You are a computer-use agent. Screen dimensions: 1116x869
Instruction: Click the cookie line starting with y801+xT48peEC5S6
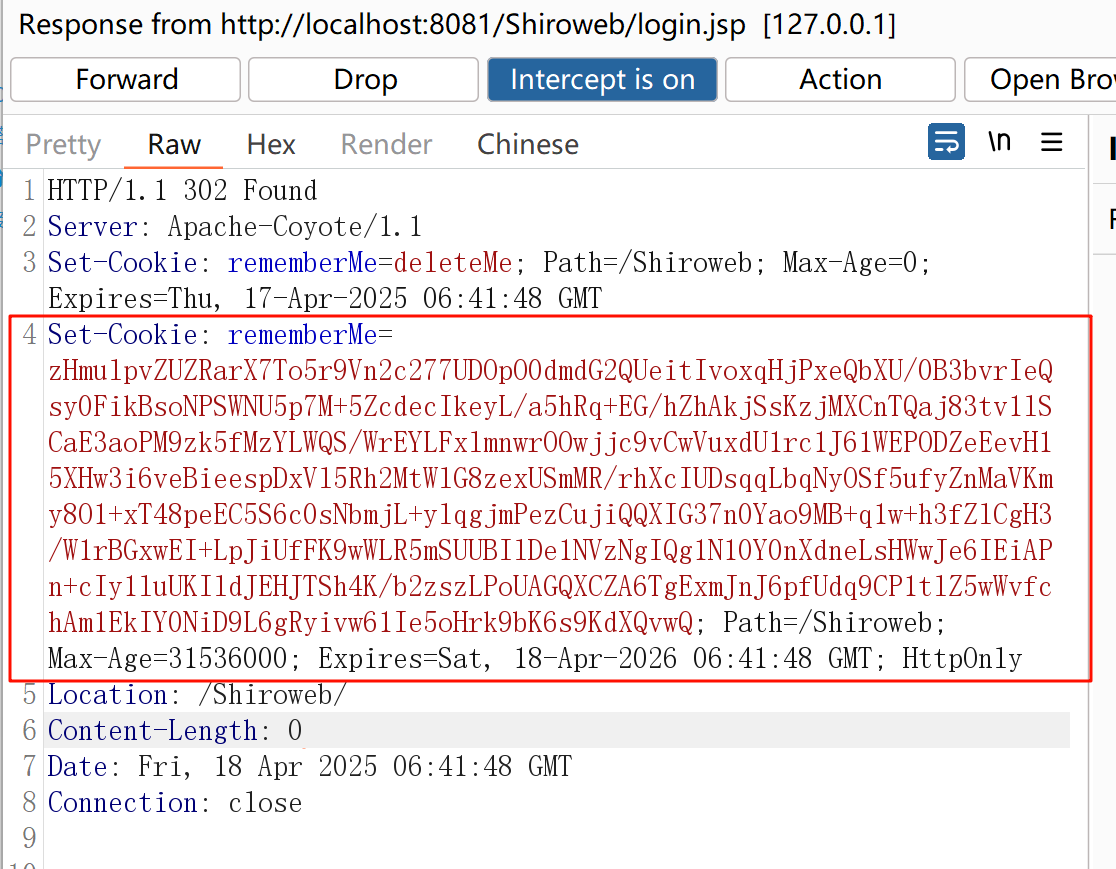[550, 515]
